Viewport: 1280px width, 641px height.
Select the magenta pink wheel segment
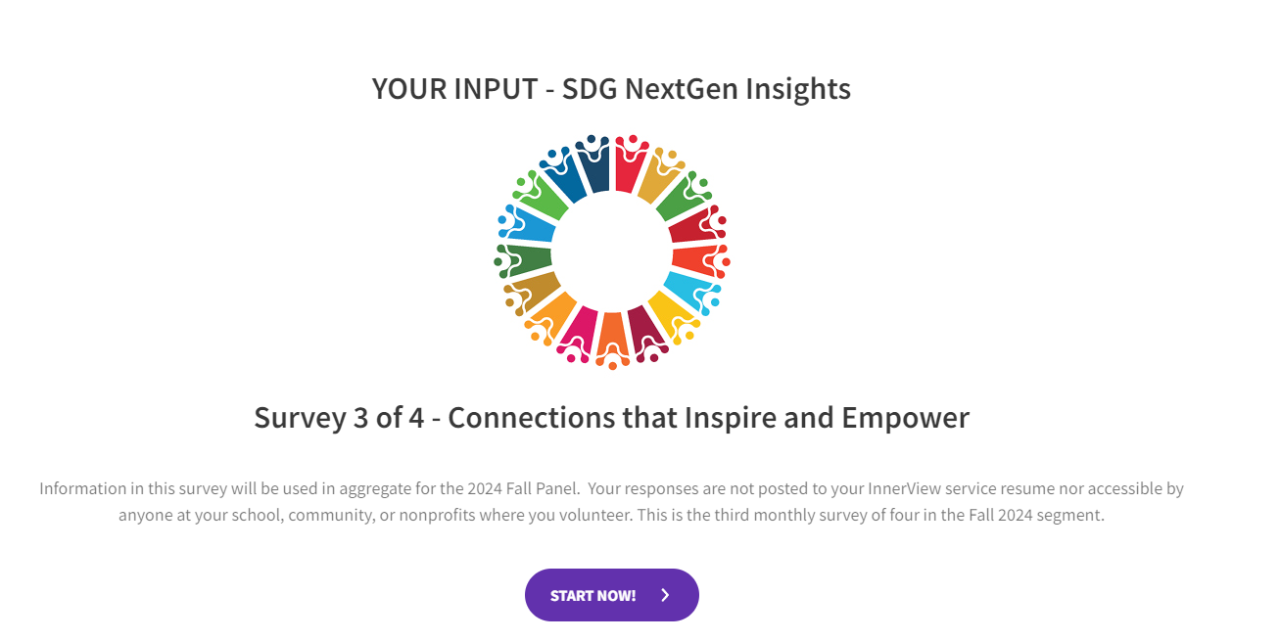coord(579,328)
